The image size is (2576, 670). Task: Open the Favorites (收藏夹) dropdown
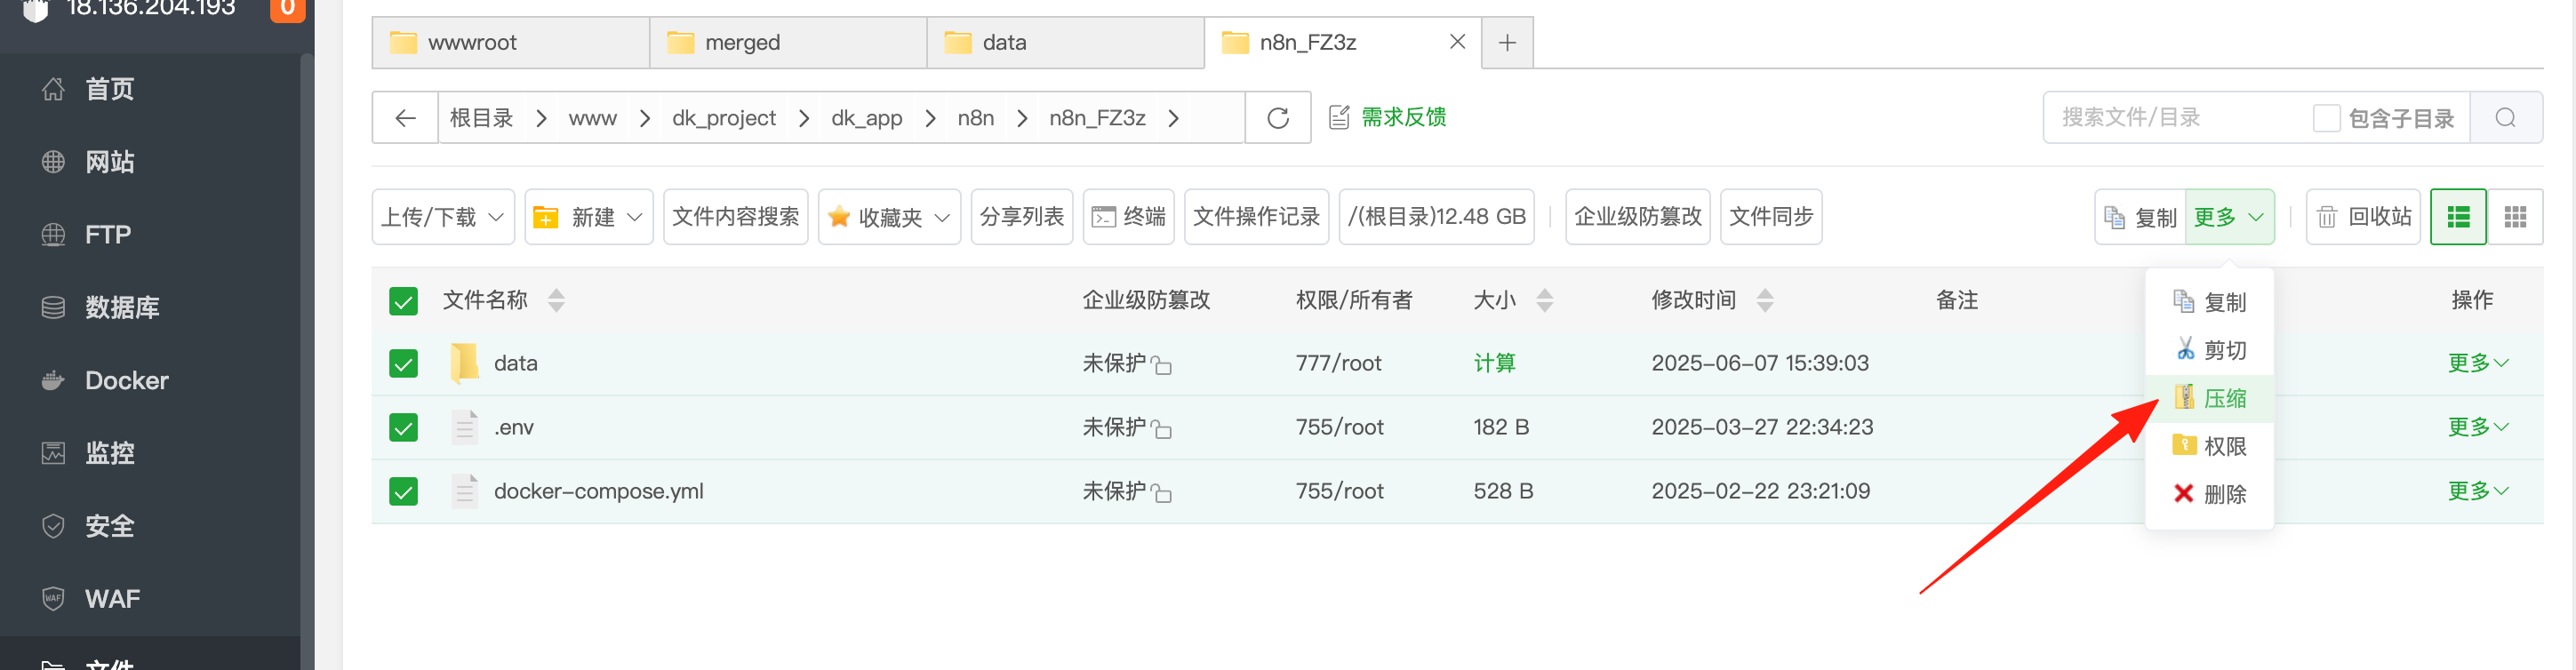pyautogui.click(x=889, y=217)
